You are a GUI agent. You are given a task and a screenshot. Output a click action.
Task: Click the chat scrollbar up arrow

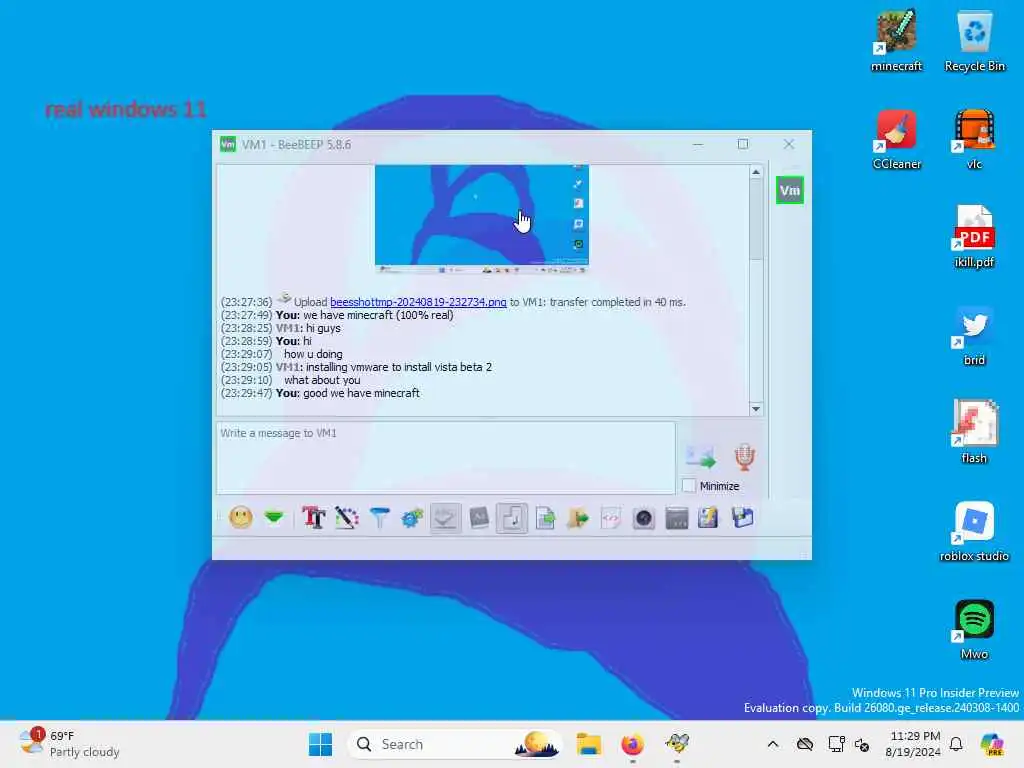[756, 172]
